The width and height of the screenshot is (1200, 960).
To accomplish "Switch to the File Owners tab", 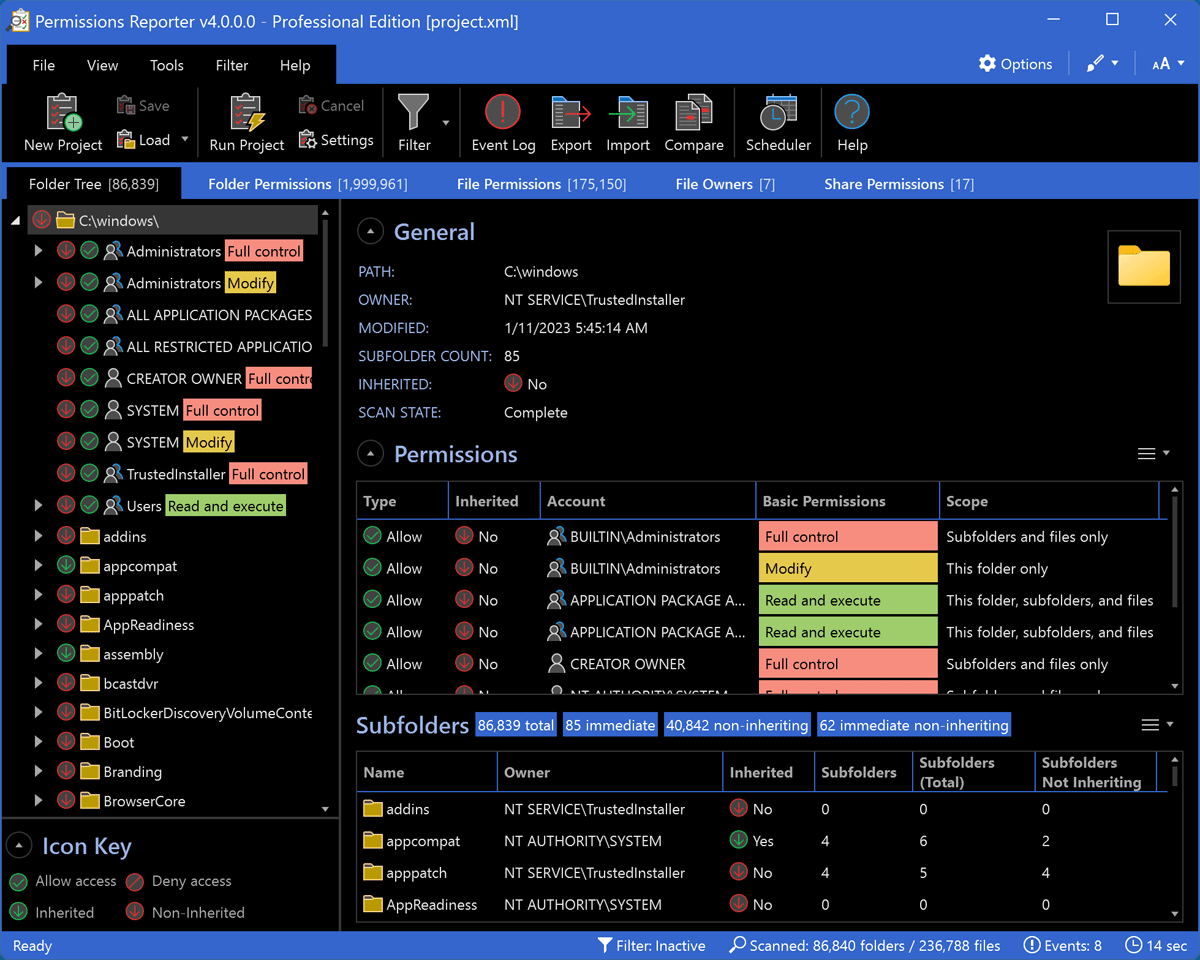I will (x=725, y=184).
